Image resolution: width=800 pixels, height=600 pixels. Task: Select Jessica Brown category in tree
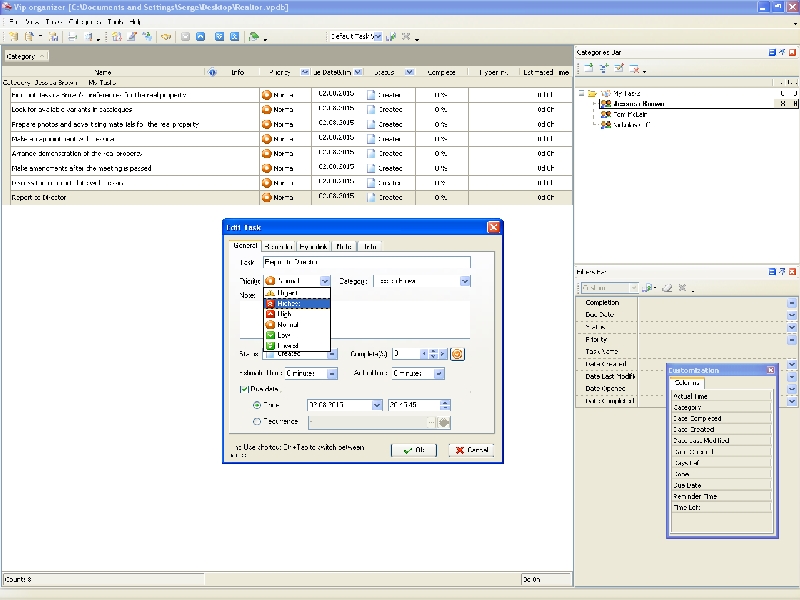[639, 103]
